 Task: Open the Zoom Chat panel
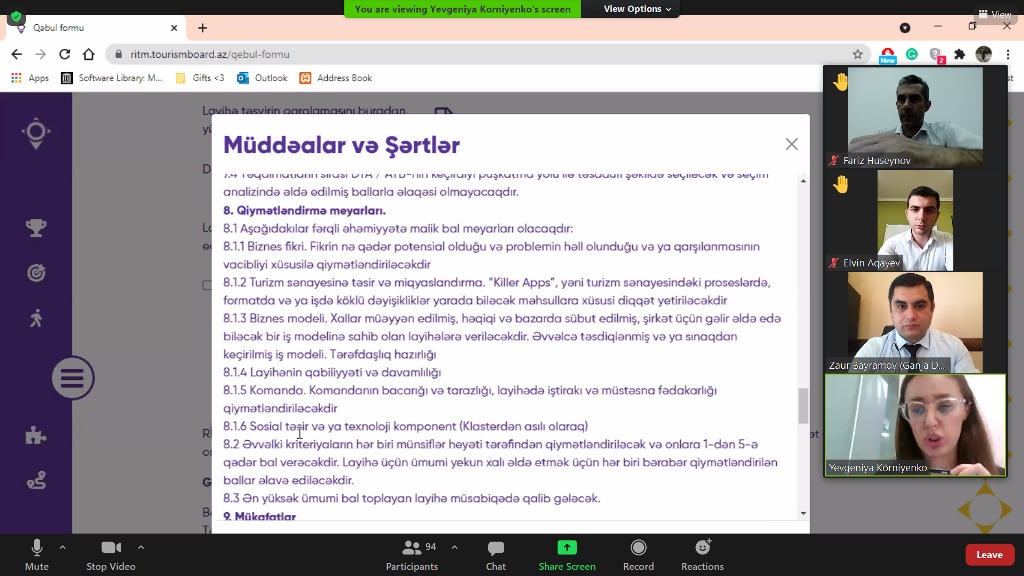[x=496, y=555]
